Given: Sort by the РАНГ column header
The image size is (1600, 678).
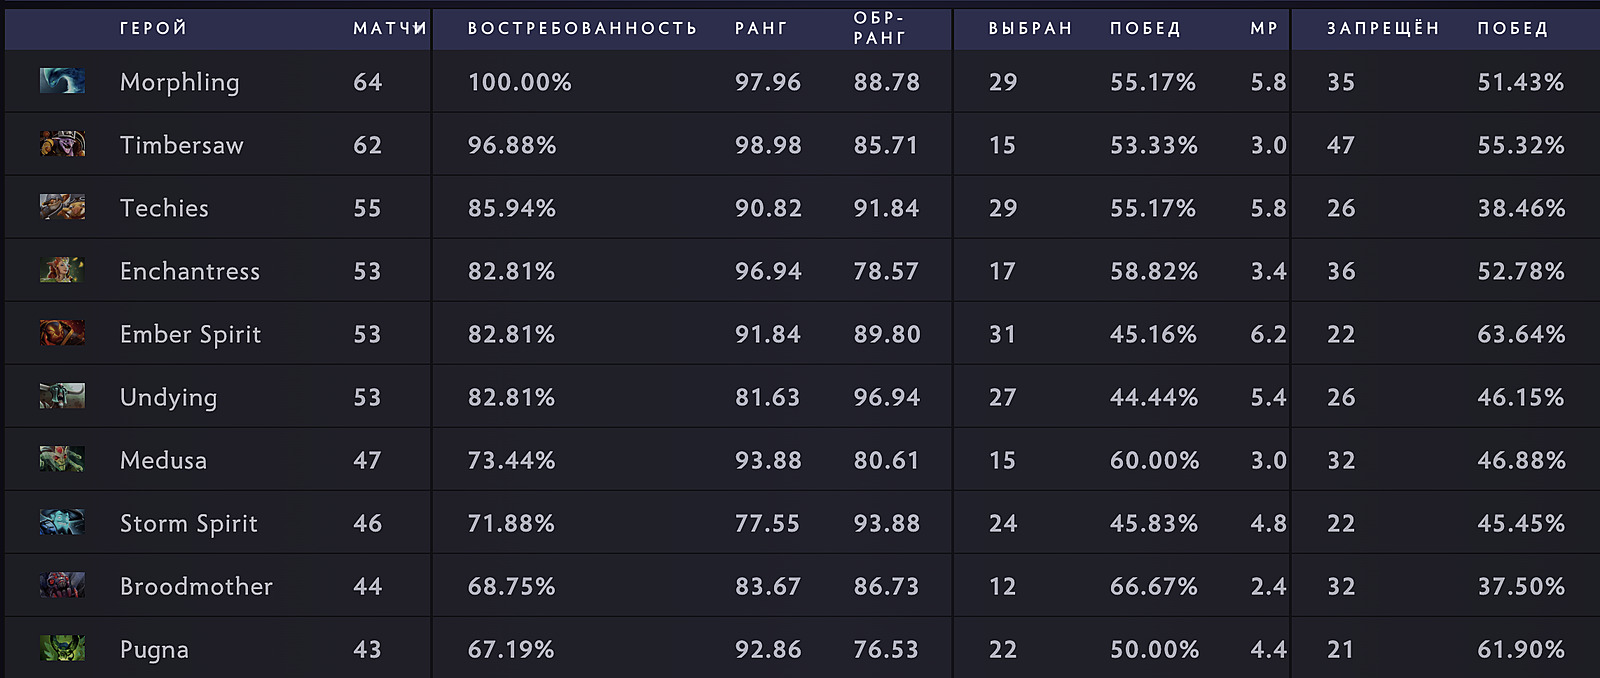Looking at the screenshot, I should (761, 28).
